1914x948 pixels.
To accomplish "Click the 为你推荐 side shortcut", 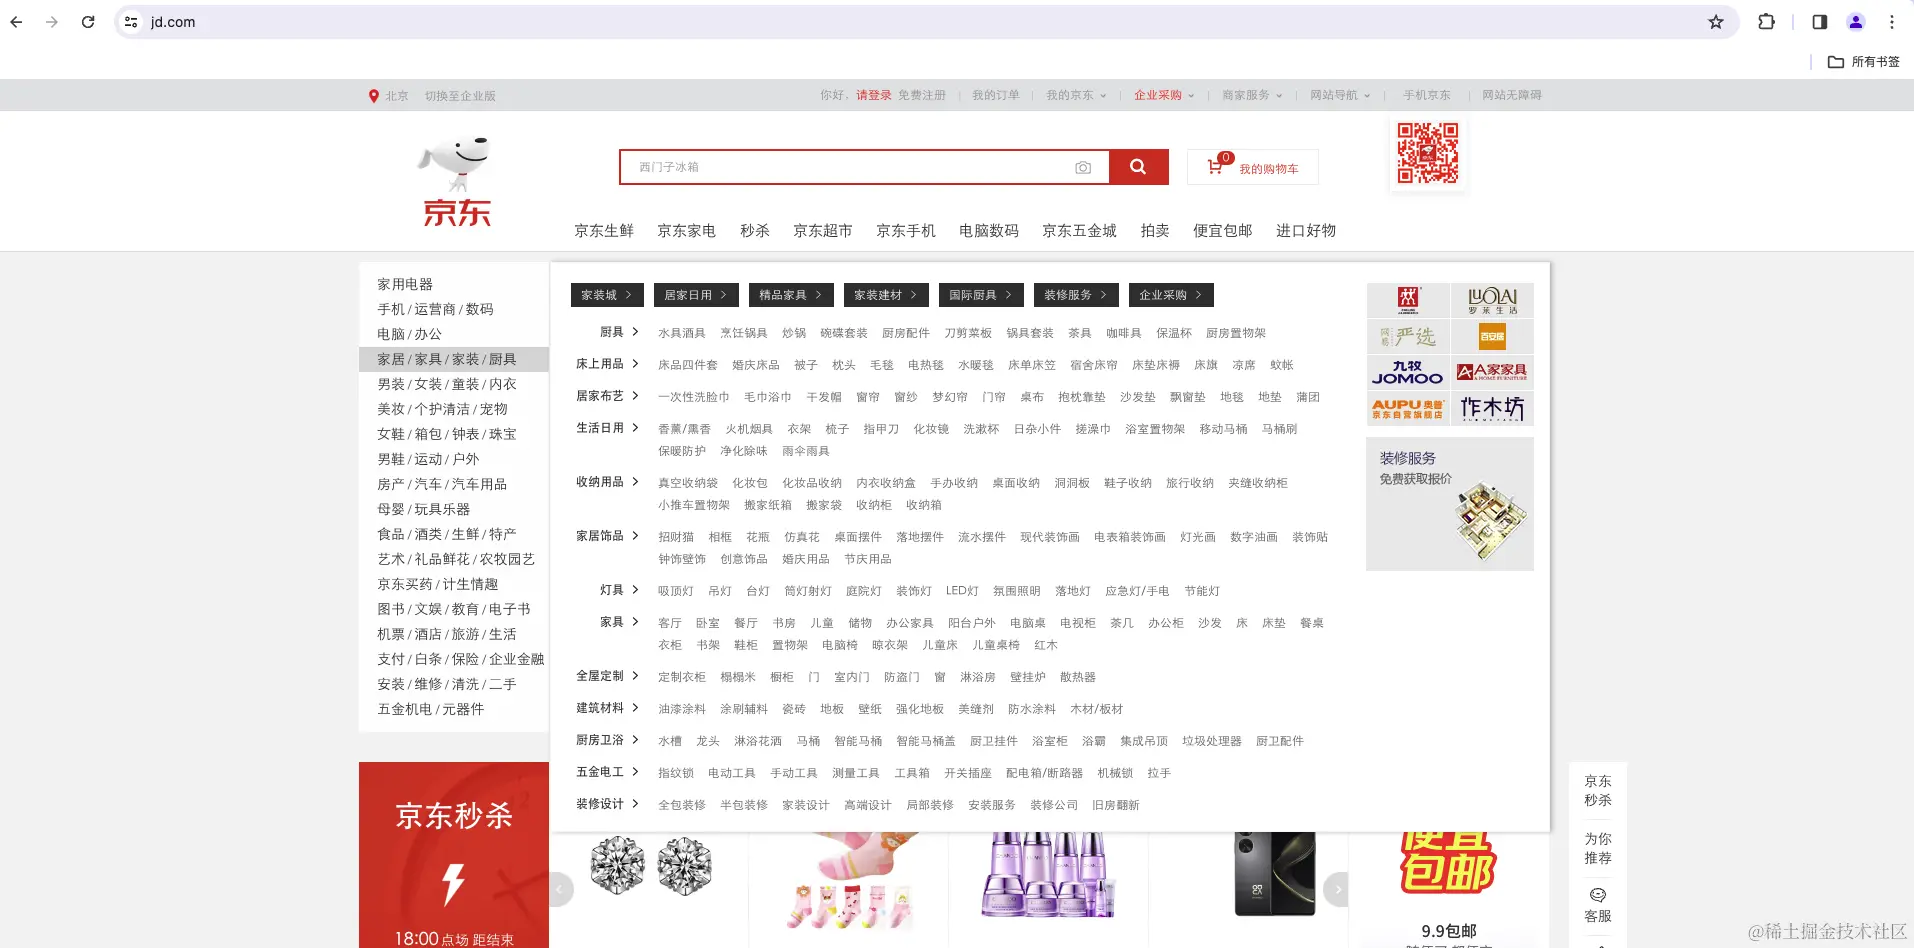I will pos(1598,848).
